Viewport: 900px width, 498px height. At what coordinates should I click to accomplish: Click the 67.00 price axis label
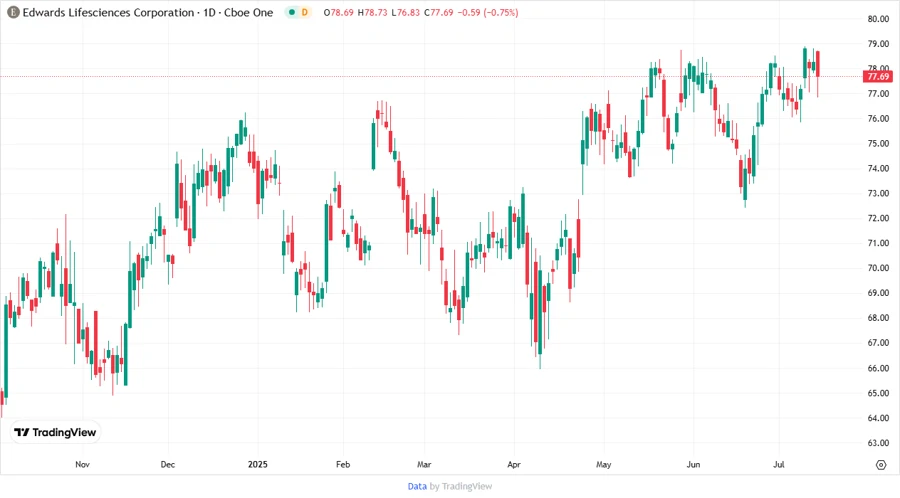pyautogui.click(x=878, y=343)
